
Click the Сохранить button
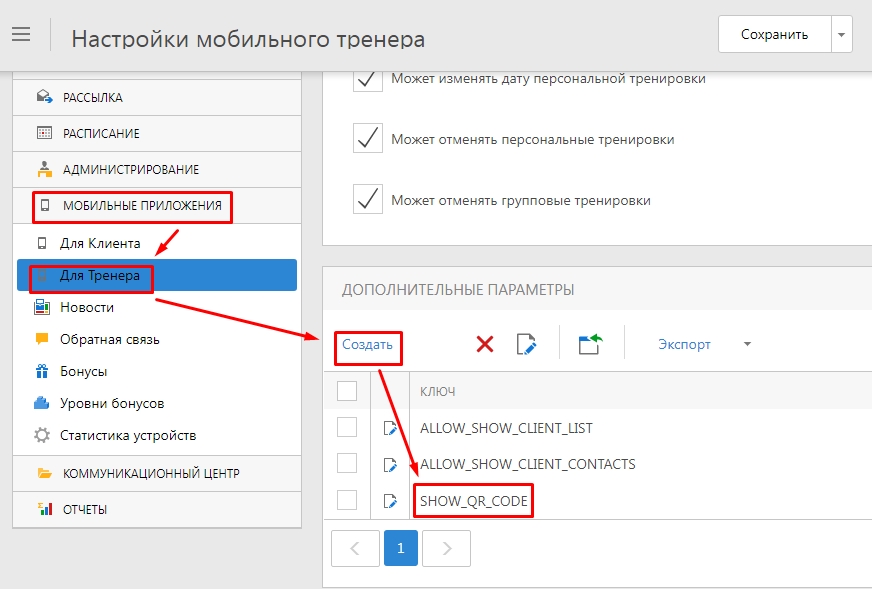(x=775, y=34)
